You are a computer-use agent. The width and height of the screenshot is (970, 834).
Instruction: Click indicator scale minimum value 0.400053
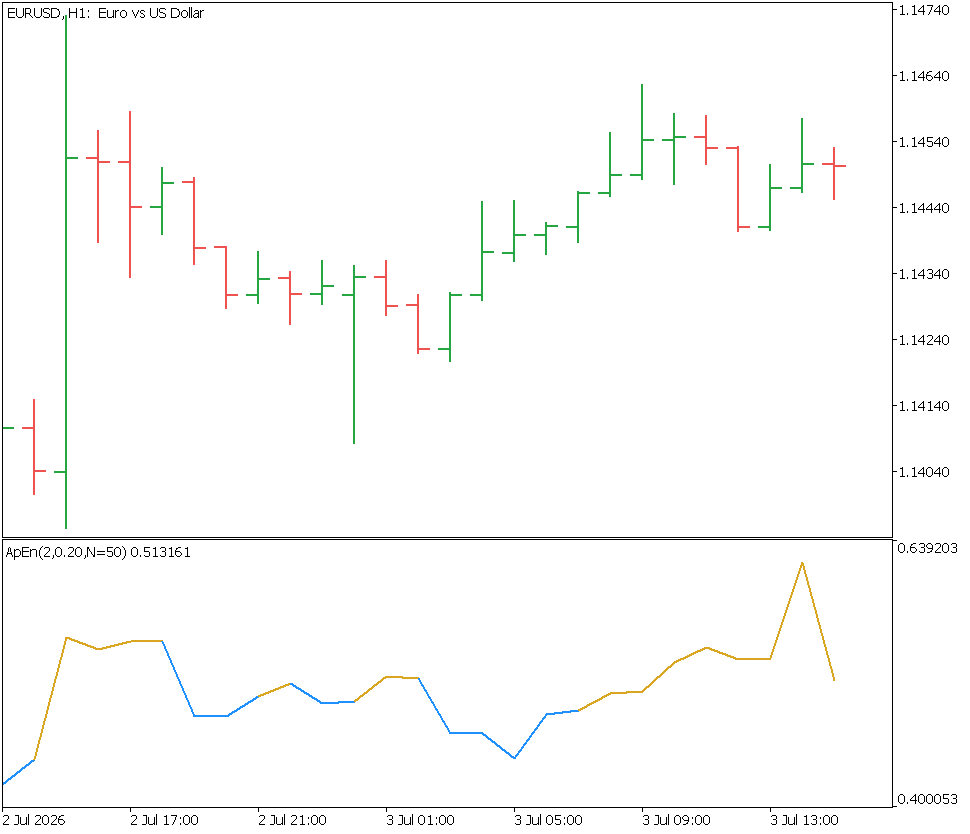[927, 799]
